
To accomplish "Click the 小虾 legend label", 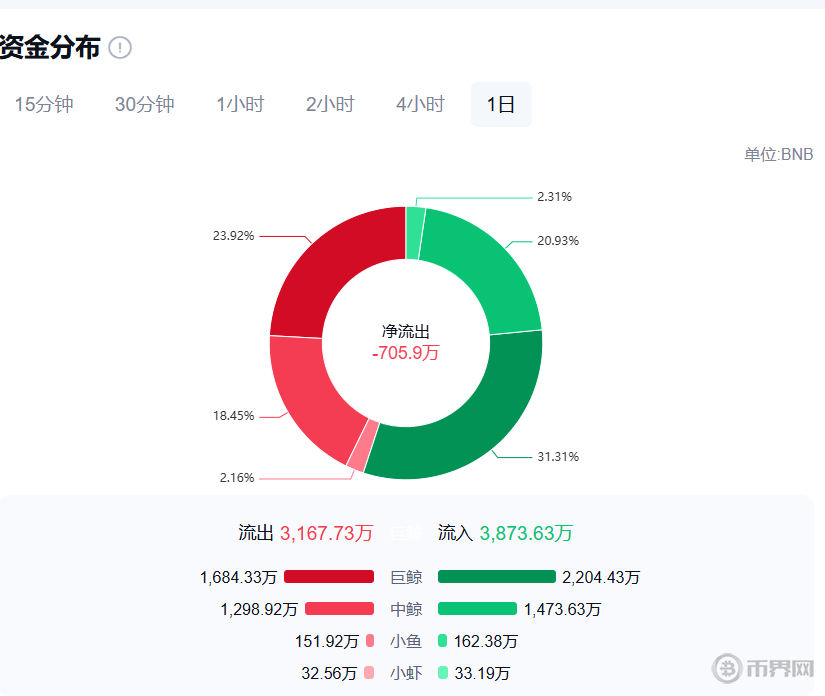I will 406,673.
